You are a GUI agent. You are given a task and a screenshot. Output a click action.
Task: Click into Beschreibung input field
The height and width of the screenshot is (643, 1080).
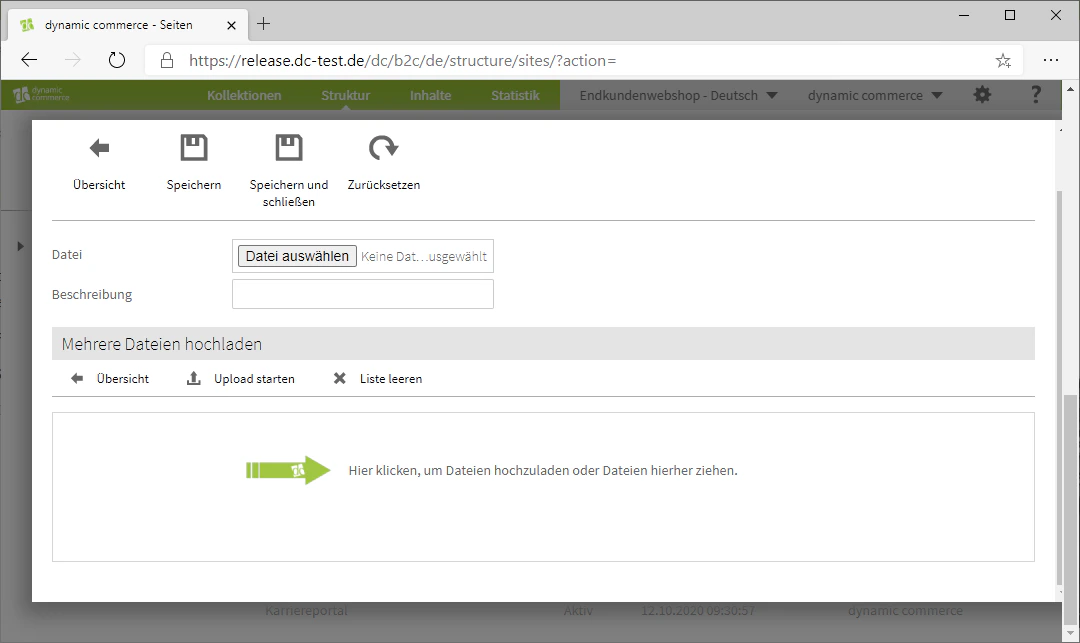click(x=362, y=294)
